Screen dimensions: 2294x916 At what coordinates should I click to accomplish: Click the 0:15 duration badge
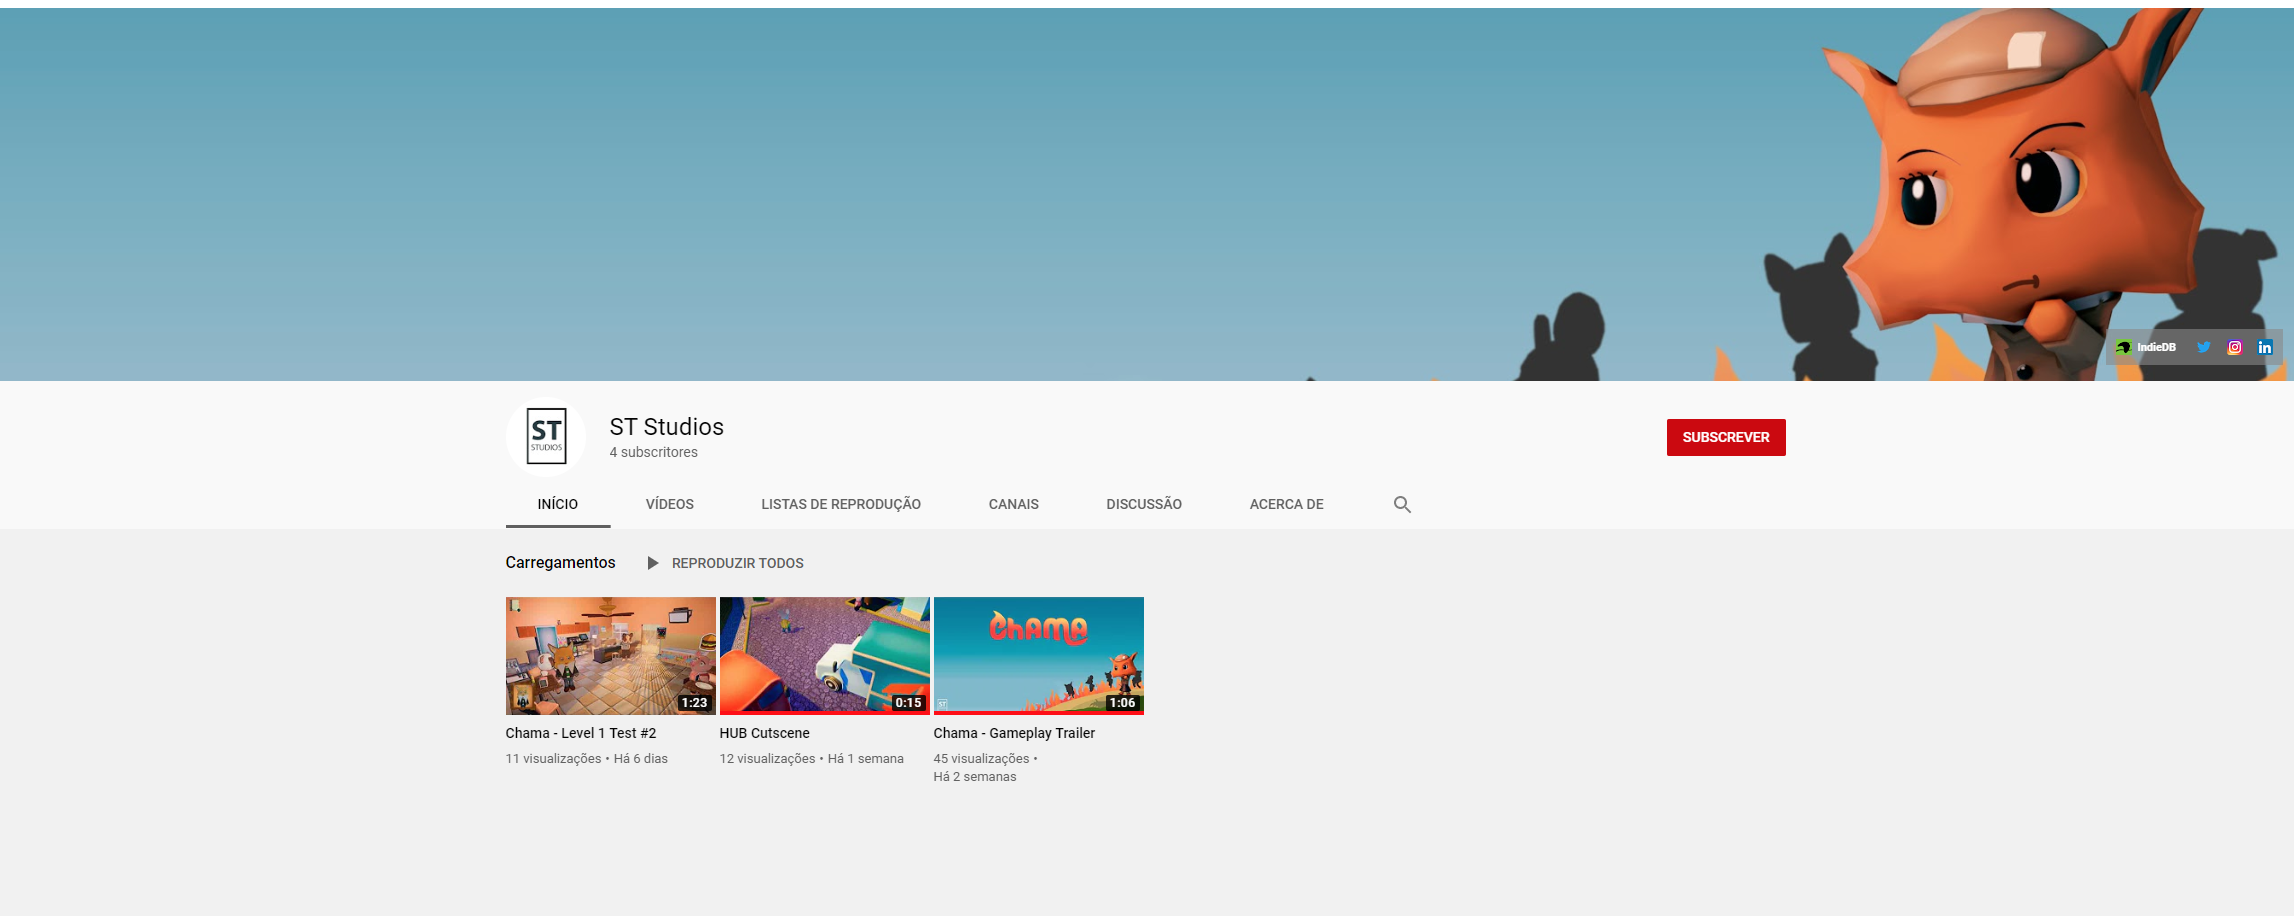908,703
